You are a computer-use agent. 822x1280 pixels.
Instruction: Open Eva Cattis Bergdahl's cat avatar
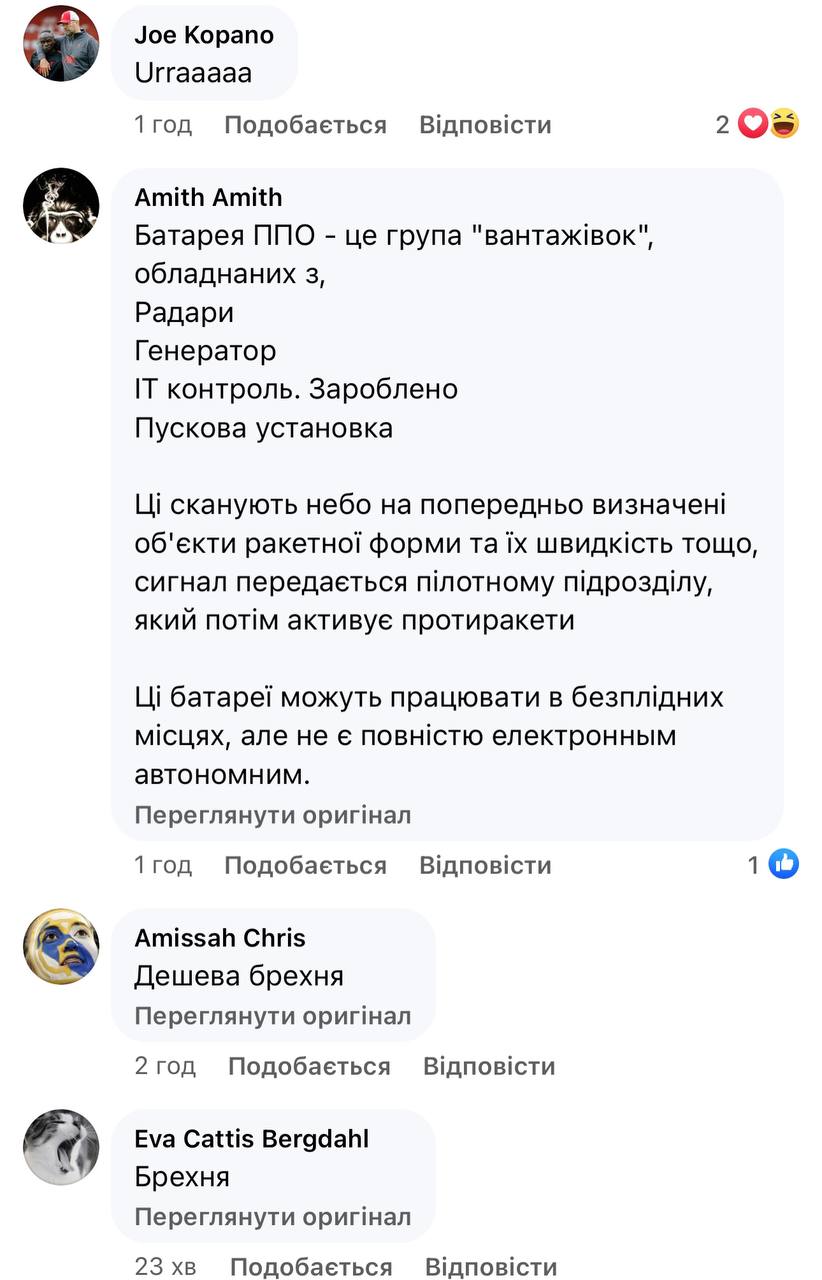tap(61, 1147)
